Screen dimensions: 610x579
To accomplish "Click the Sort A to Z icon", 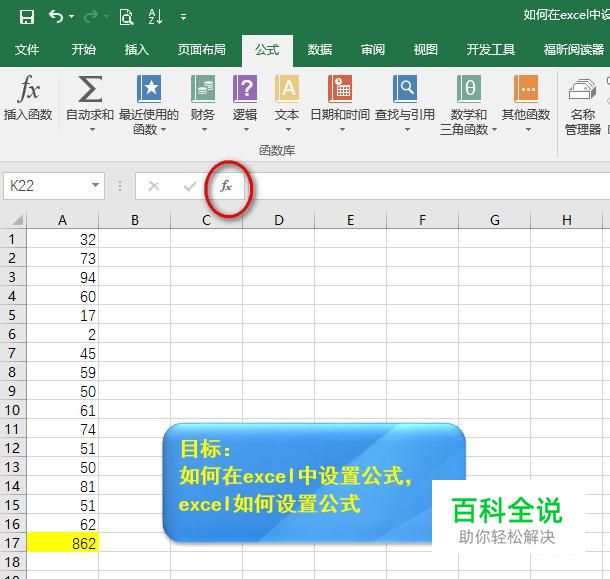I will pos(155,17).
